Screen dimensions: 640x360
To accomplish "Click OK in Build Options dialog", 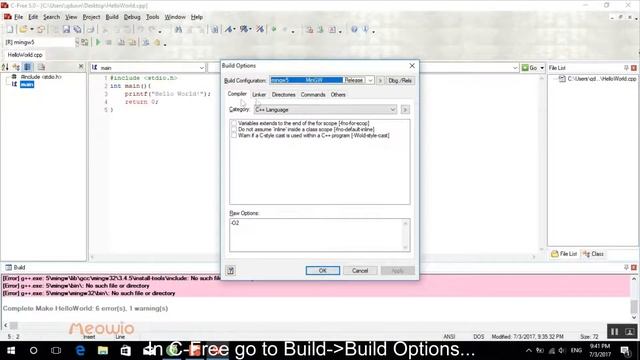I will pyautogui.click(x=322, y=271).
